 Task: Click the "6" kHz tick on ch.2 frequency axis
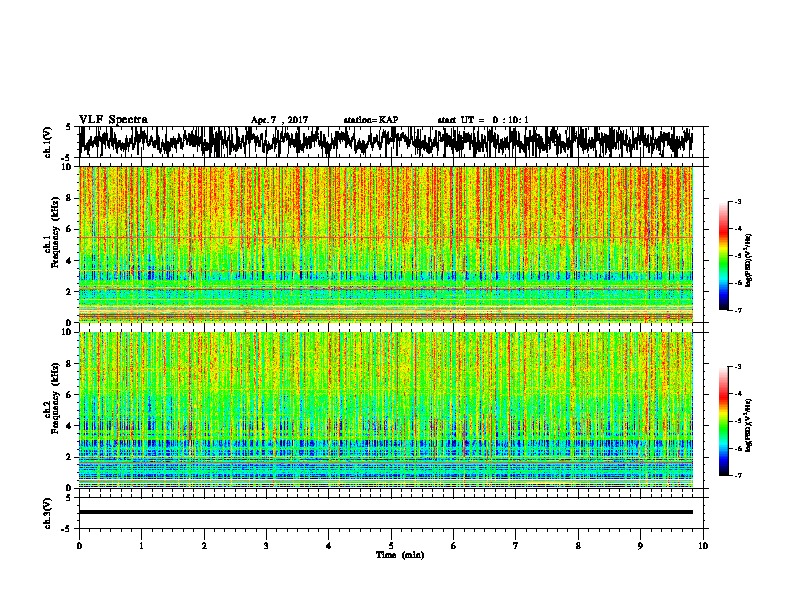pyautogui.click(x=70, y=395)
